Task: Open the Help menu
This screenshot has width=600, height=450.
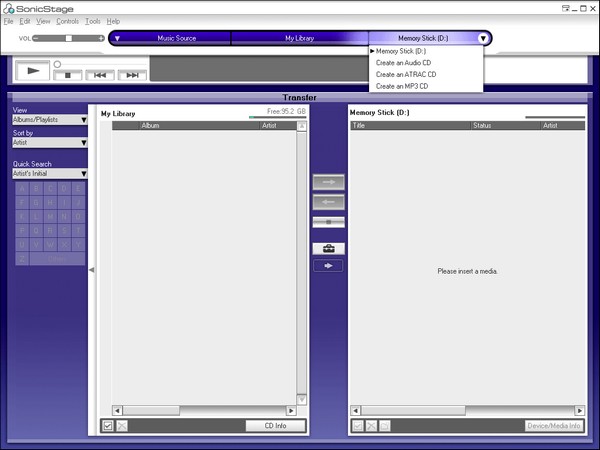Action: (x=113, y=21)
